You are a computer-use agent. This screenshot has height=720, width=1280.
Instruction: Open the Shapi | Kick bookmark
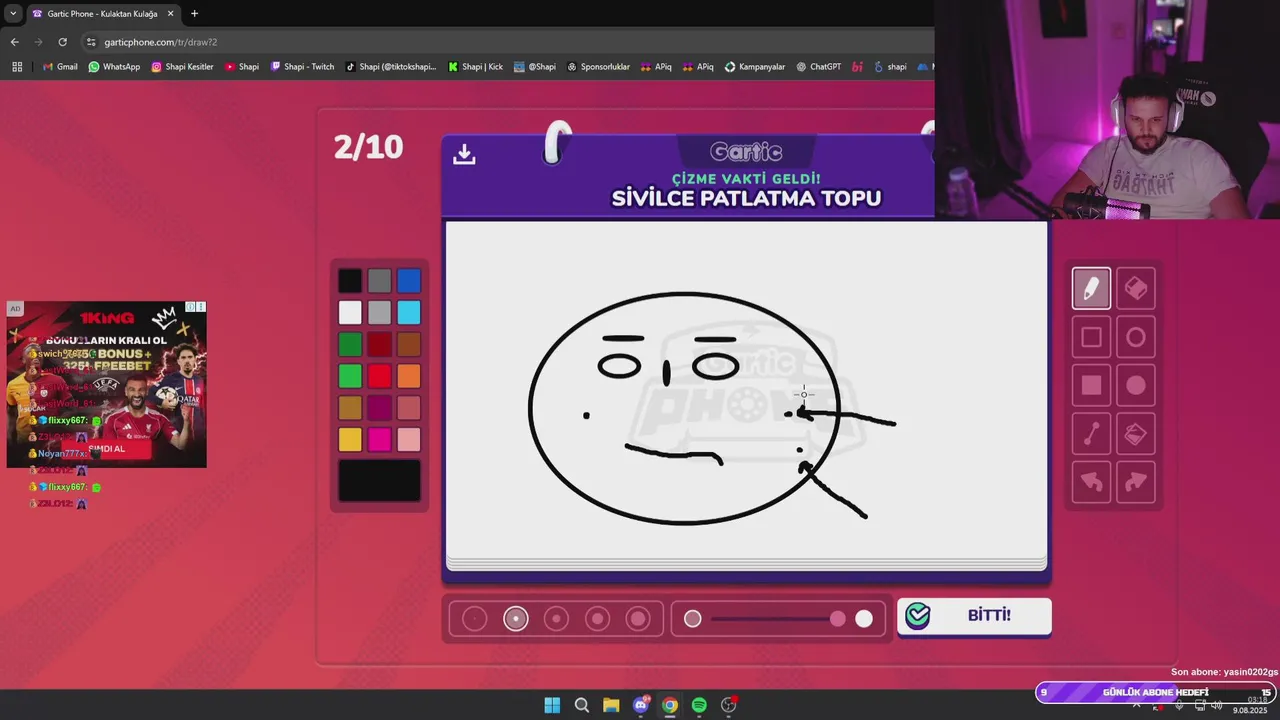(x=475, y=67)
